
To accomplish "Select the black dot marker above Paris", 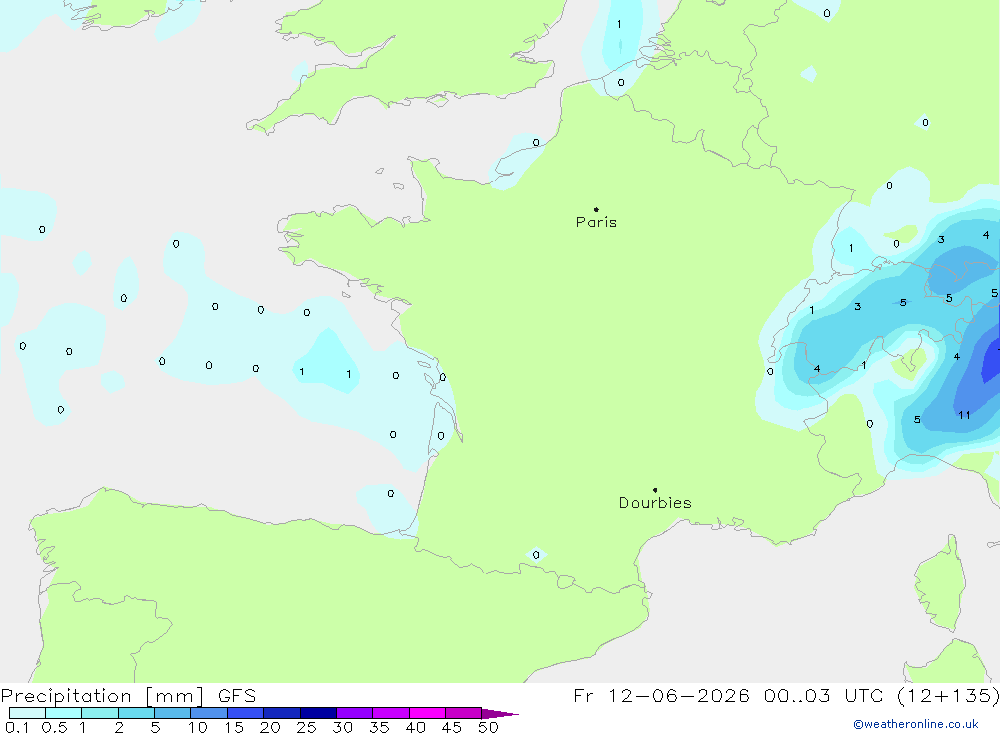I will [x=596, y=209].
